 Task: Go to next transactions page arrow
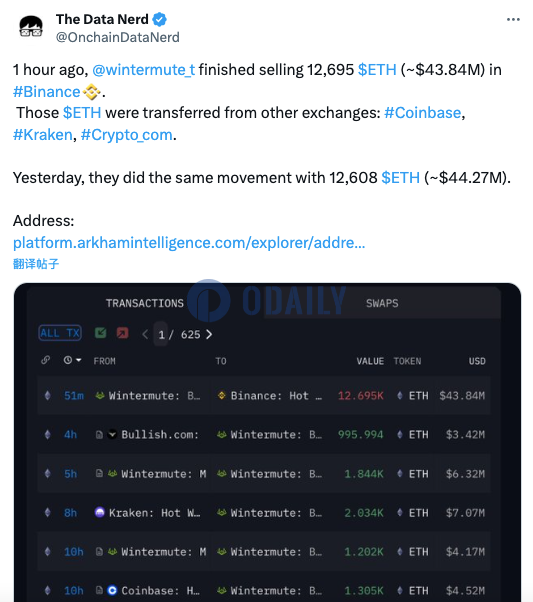(x=209, y=334)
